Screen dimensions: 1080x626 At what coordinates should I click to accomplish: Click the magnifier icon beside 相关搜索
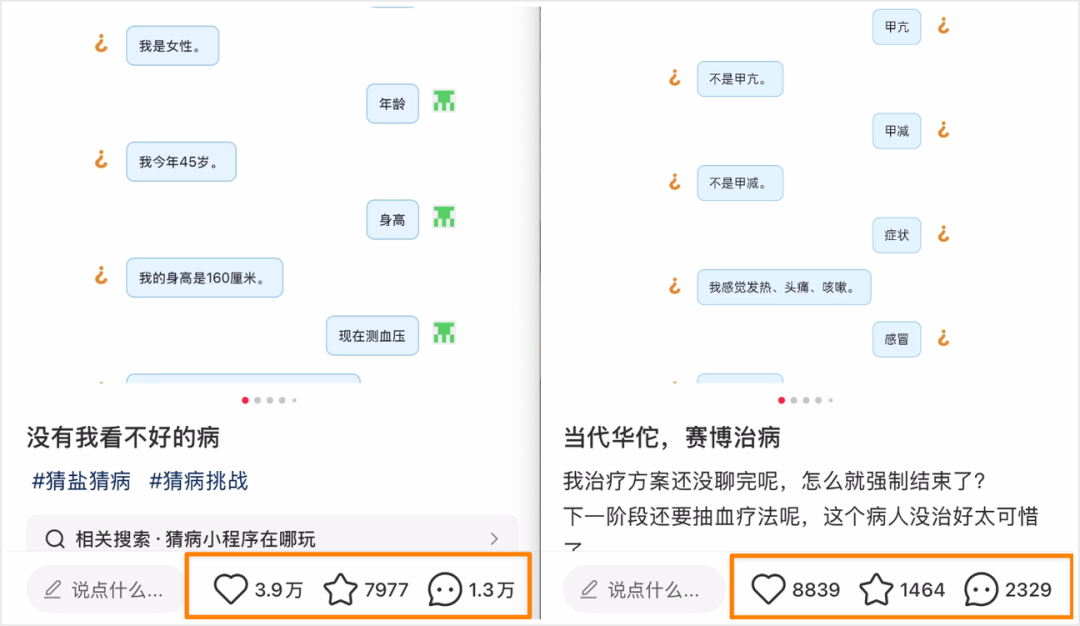[x=56, y=539]
